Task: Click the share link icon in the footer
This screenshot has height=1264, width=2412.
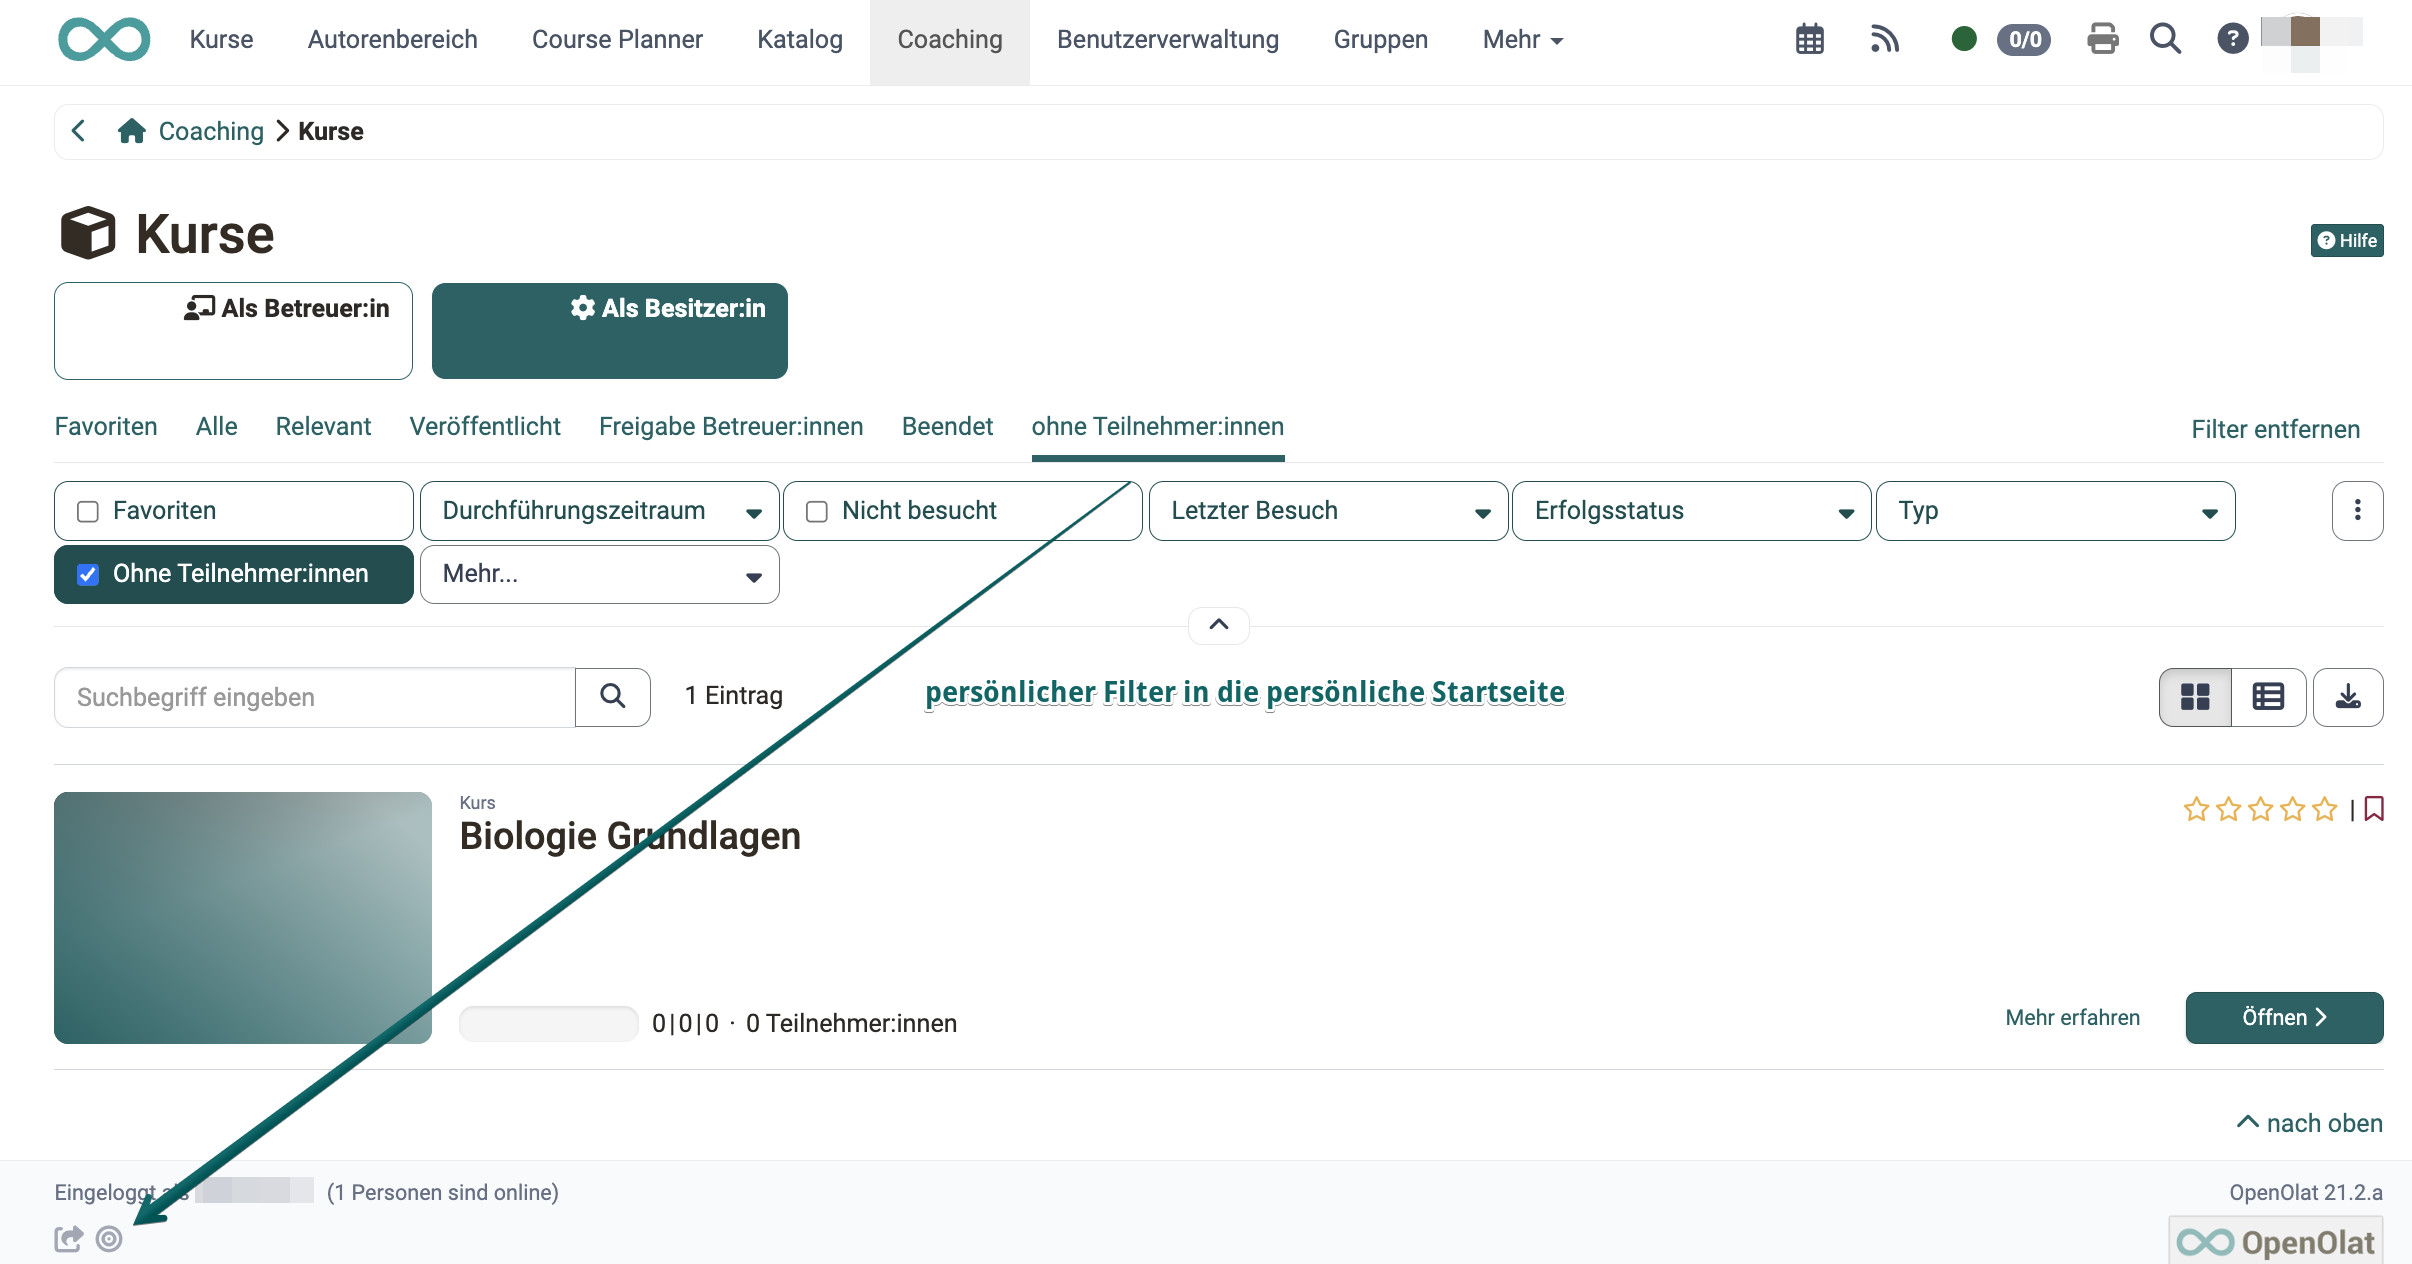Action: [x=68, y=1239]
